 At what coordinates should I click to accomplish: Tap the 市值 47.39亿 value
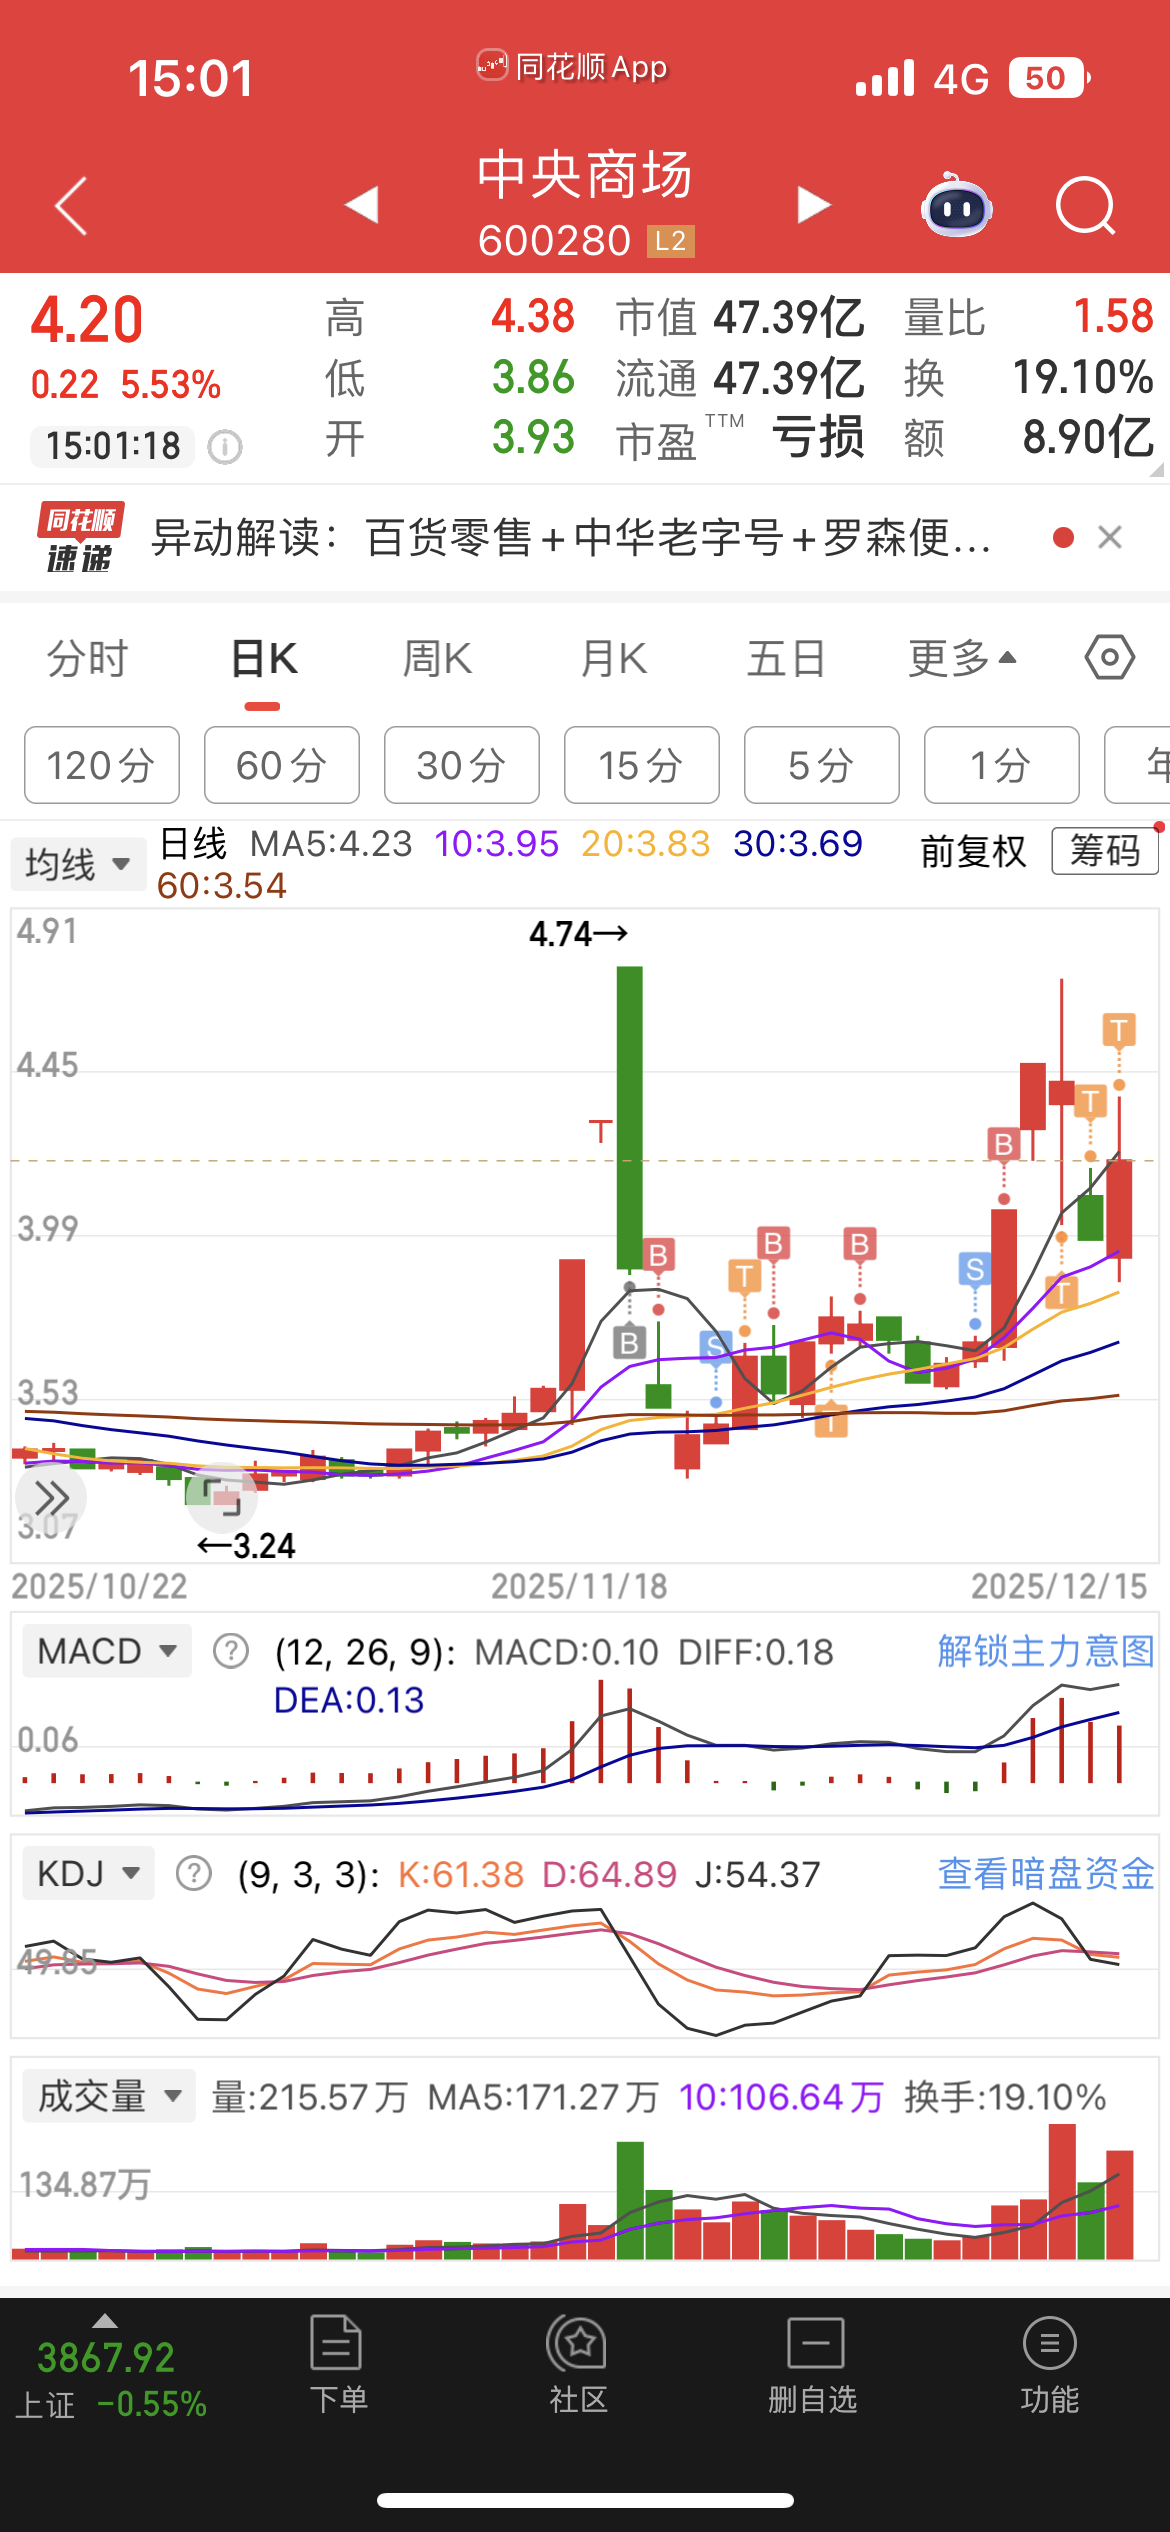point(789,318)
